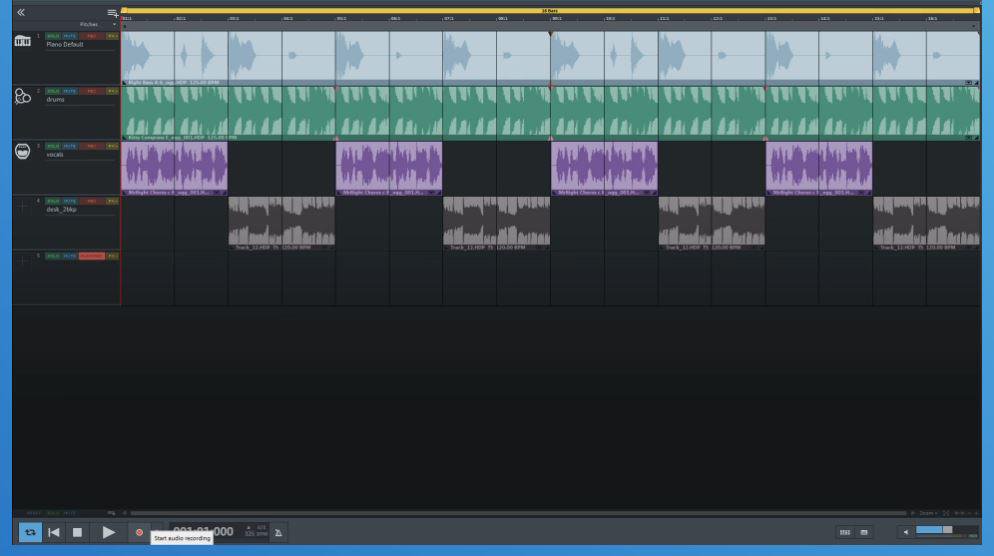Arm recording on Piano Default track
This screenshot has width=994, height=556.
coord(91,36)
